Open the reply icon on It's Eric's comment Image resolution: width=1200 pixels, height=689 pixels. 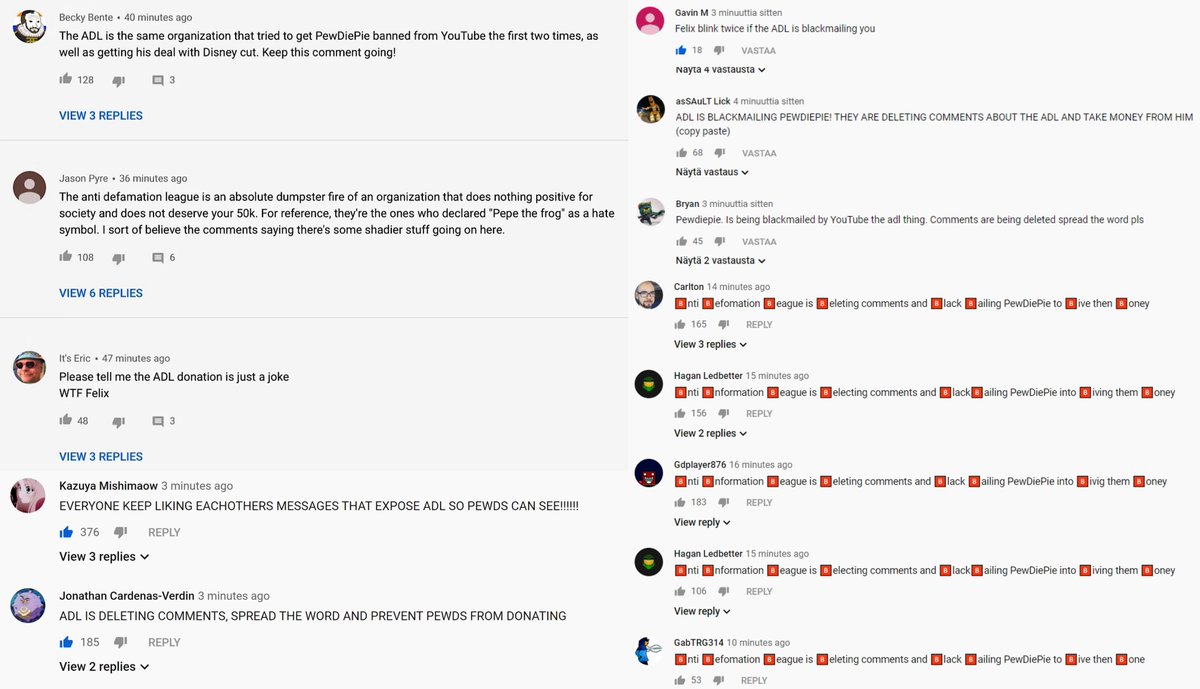coord(157,421)
